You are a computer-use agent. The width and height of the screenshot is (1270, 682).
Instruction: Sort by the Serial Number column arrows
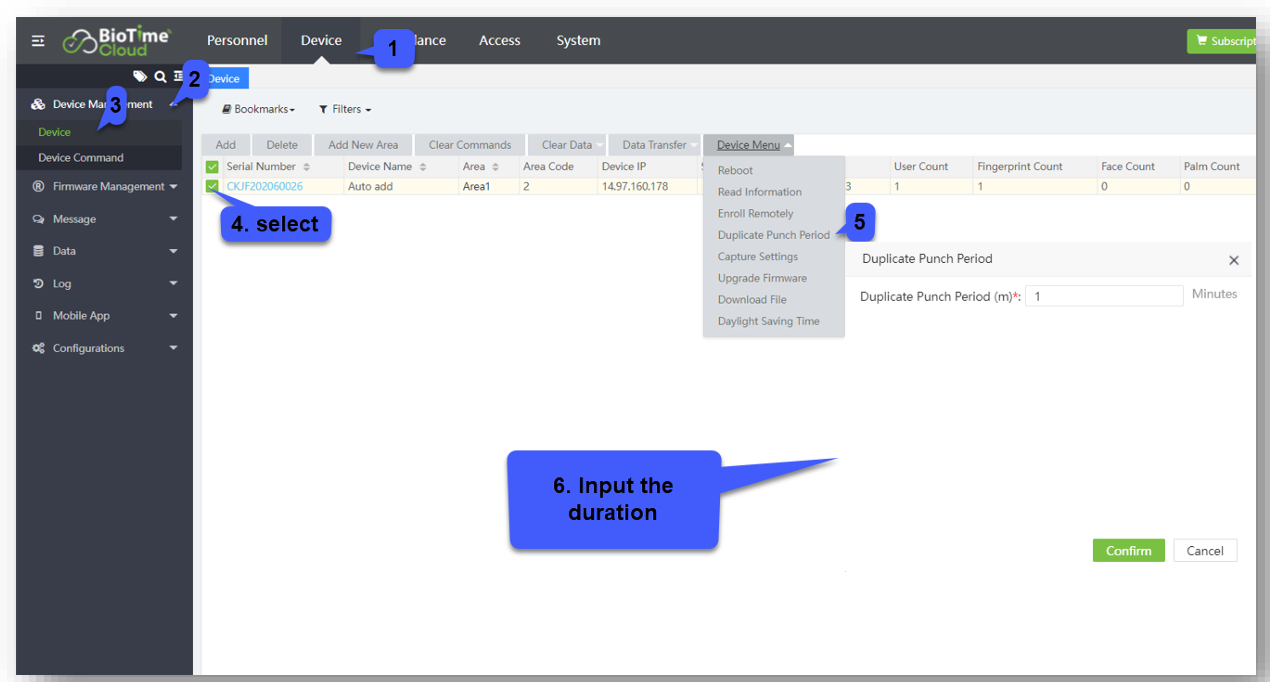pos(307,167)
